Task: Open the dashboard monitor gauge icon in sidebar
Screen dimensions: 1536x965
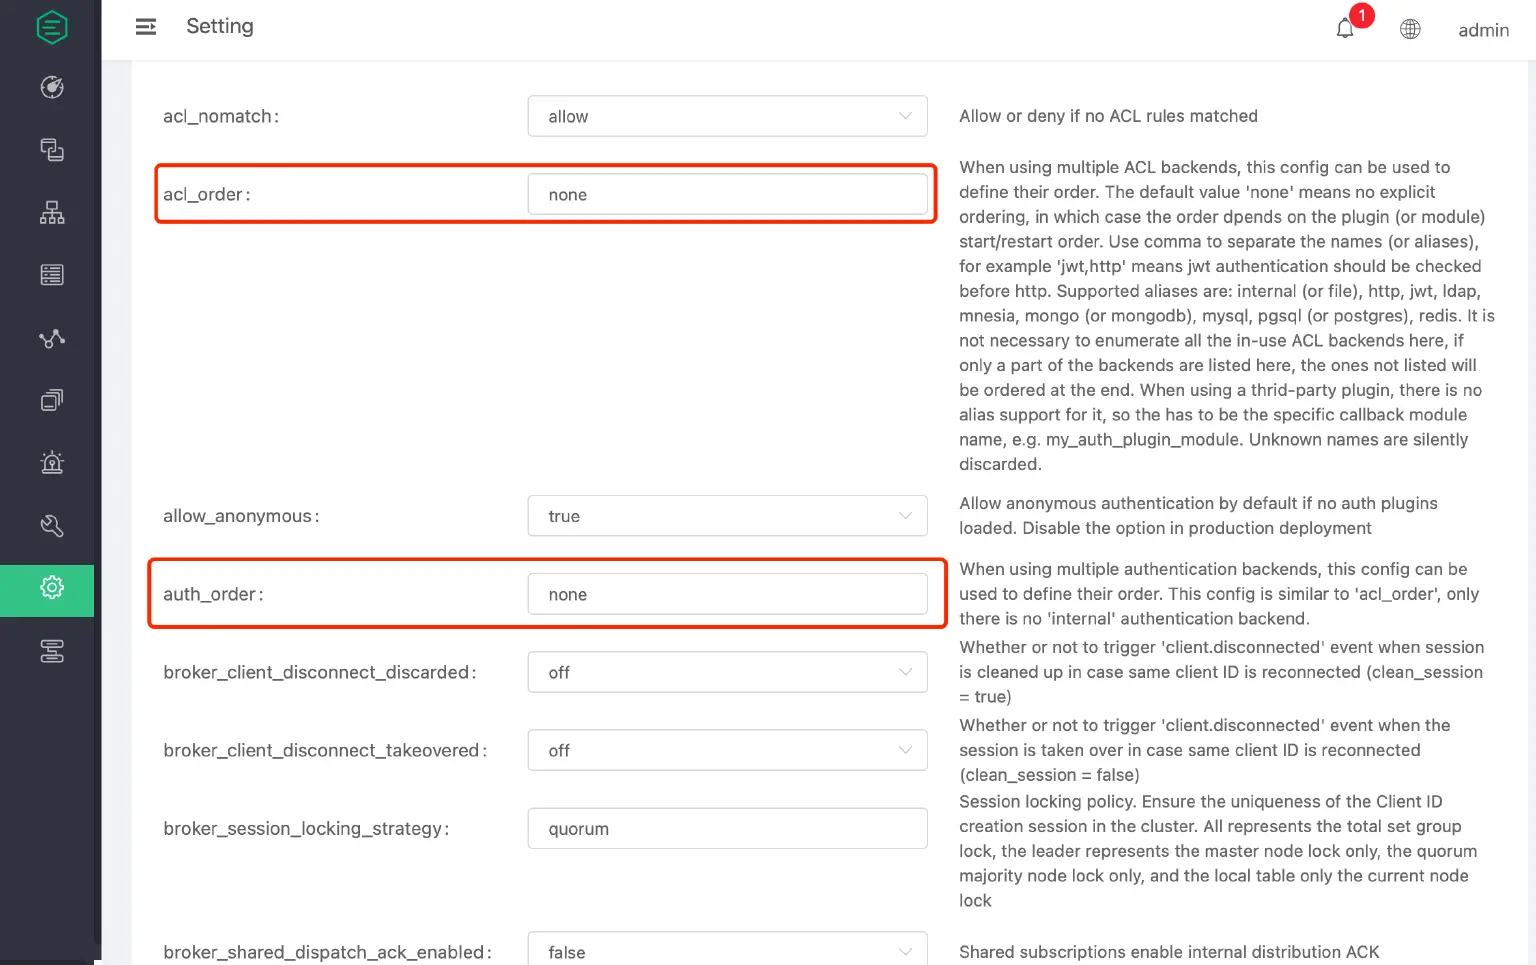Action: coord(52,88)
